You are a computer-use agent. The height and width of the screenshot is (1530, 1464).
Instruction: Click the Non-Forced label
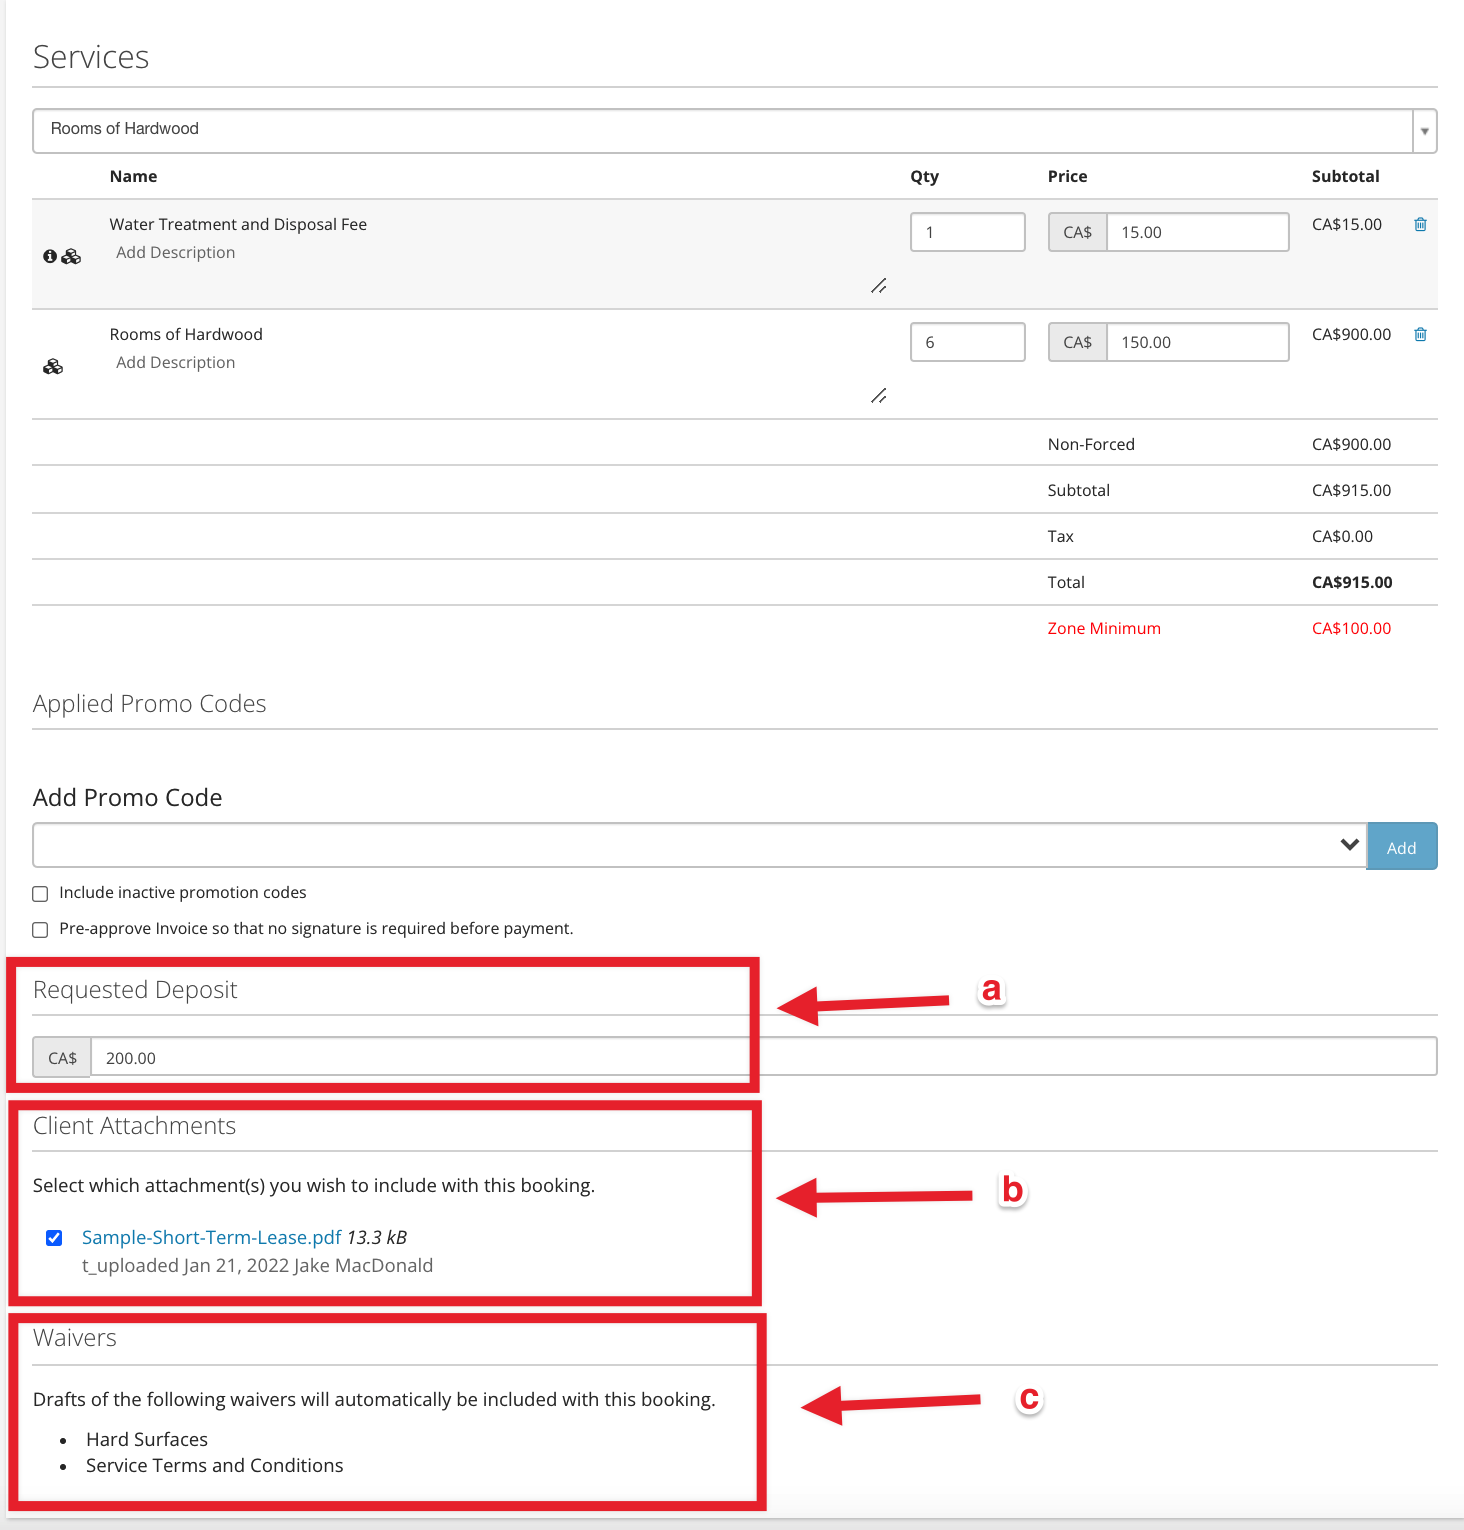point(1091,444)
